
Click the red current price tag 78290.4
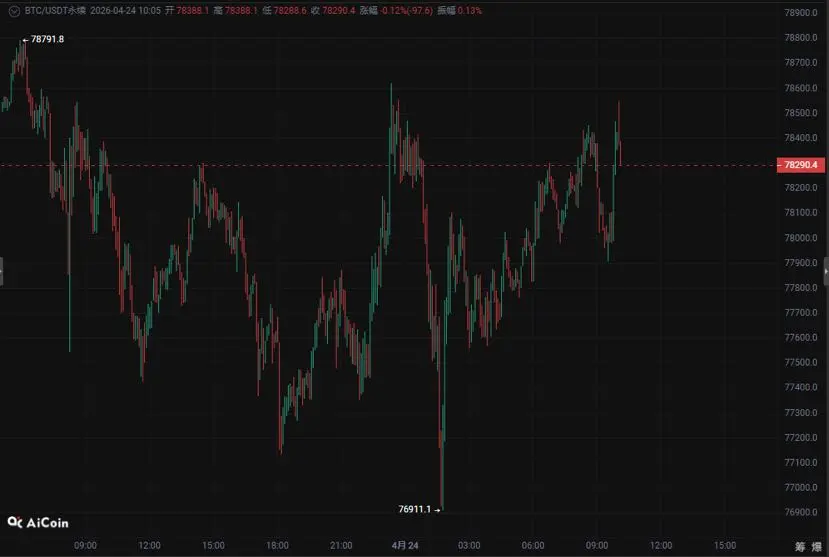800,165
